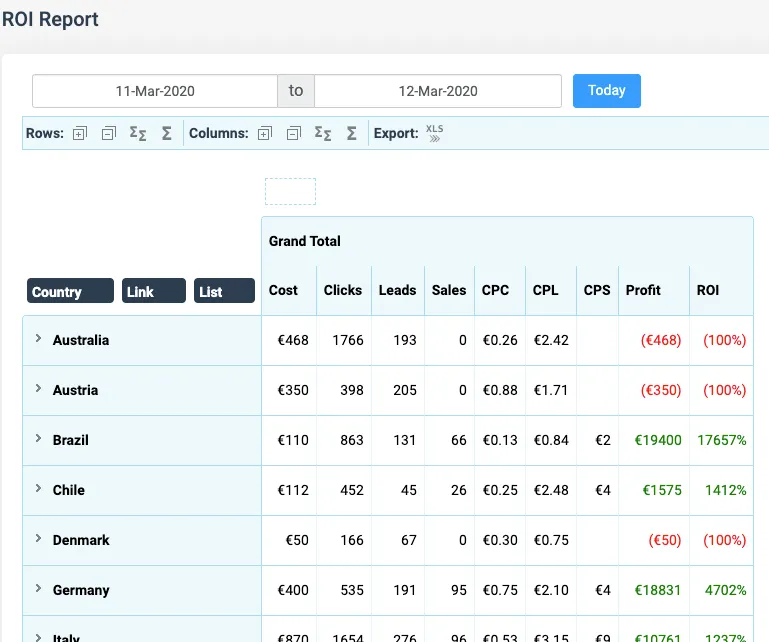This screenshot has width=769, height=642.
Task: Click Germany sales 95
Action: pos(459,590)
